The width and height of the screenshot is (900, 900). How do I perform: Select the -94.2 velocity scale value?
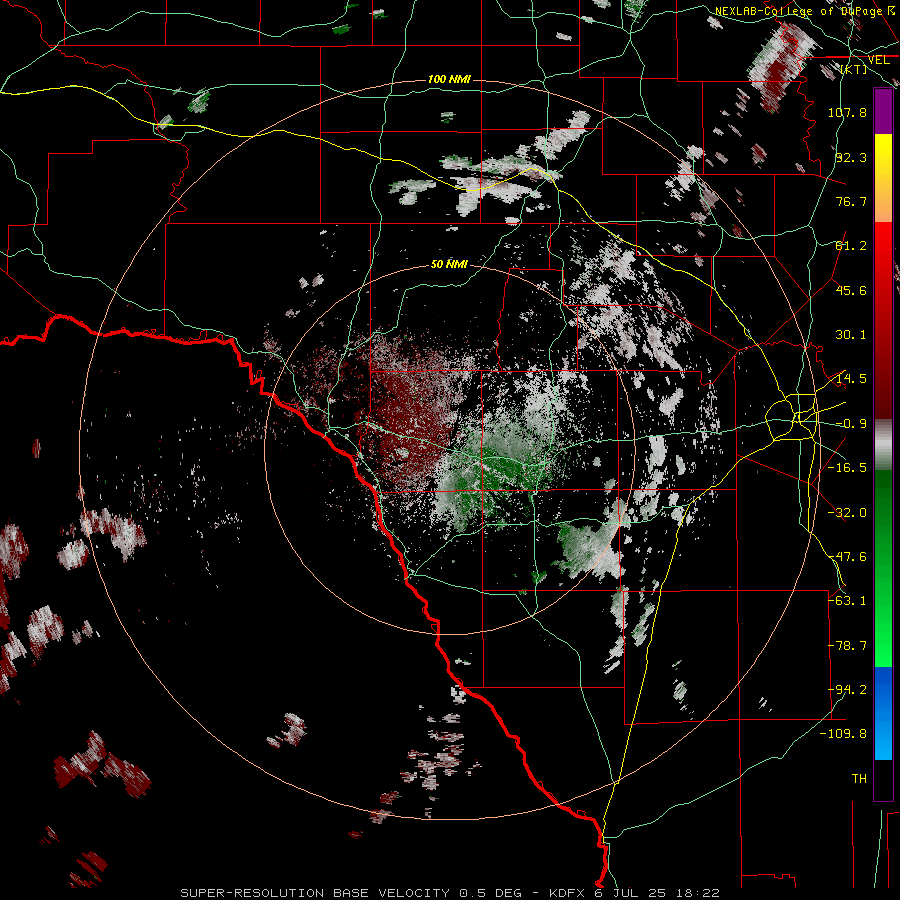pos(847,690)
